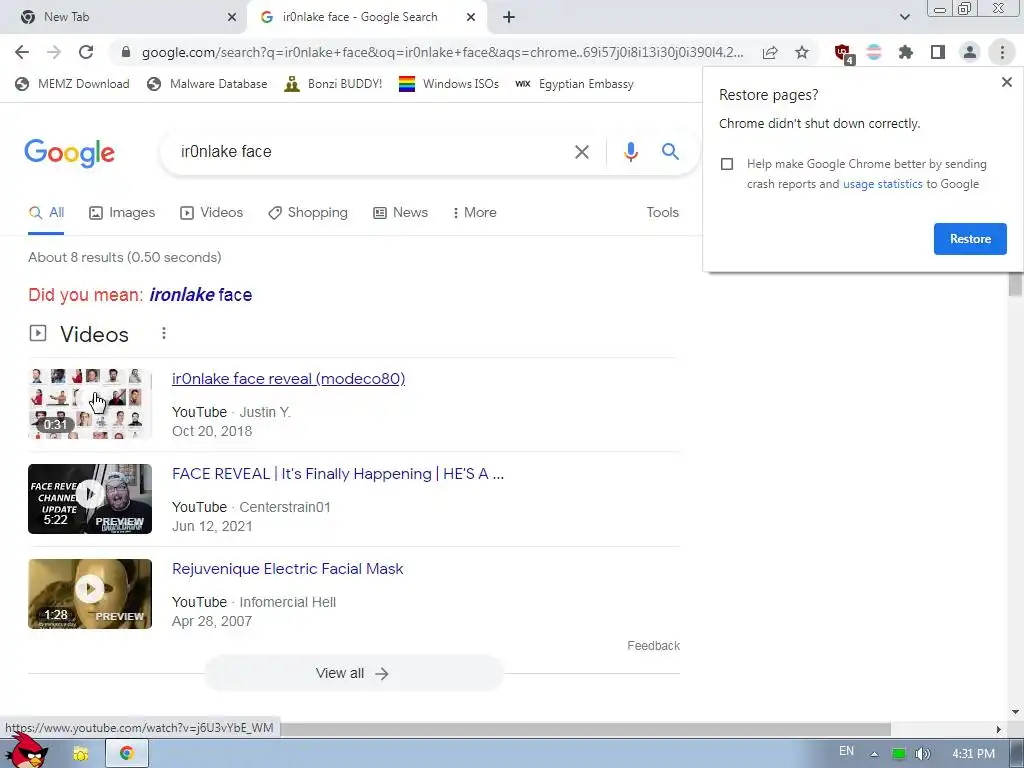Show hidden system tray icons
1024x768 pixels.
pyautogui.click(x=874, y=754)
